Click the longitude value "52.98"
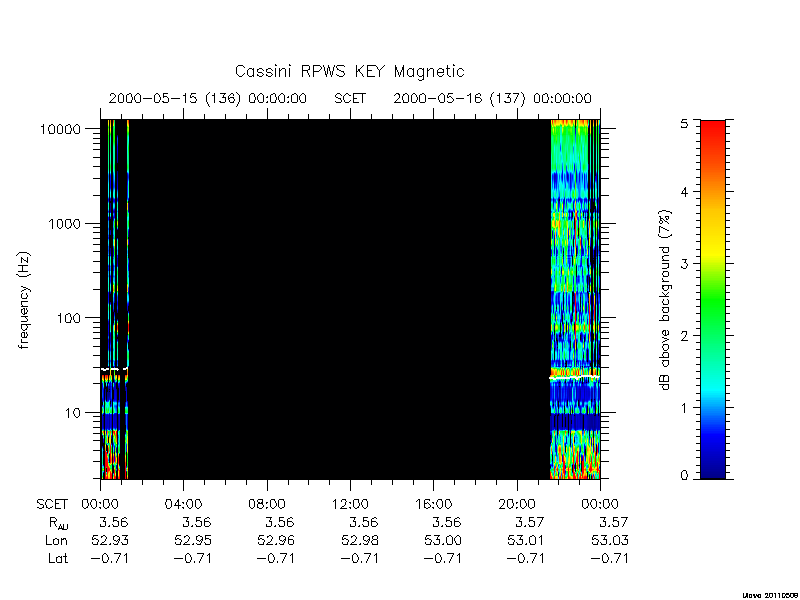 [360, 540]
